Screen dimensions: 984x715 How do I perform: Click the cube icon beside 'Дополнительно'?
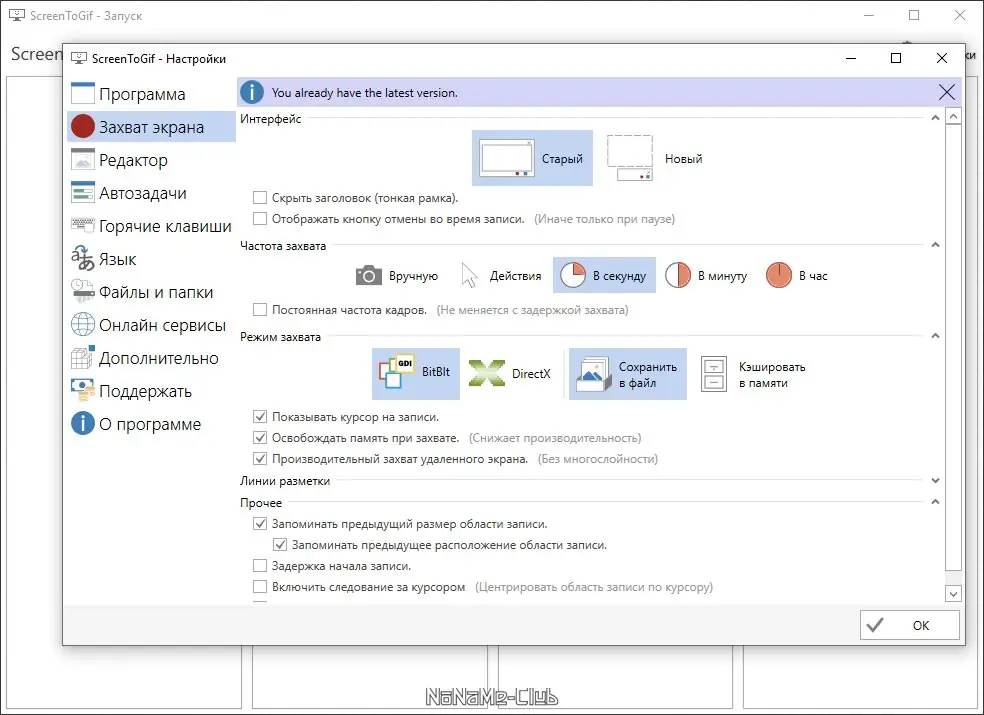[x=83, y=357]
